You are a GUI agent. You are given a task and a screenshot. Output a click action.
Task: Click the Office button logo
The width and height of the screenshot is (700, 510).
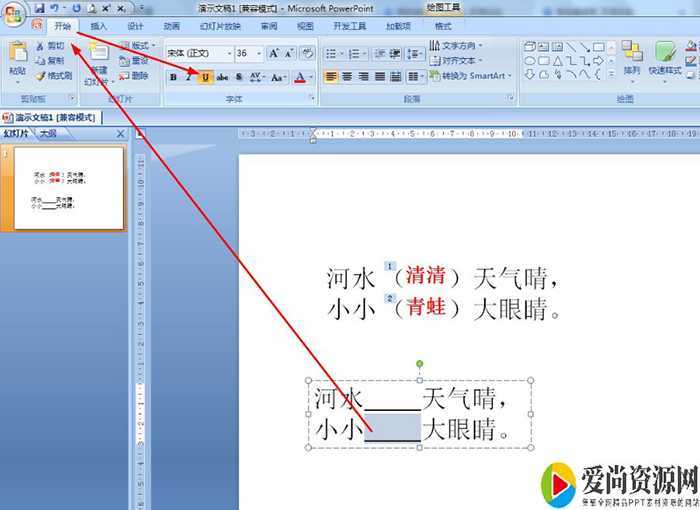[x=13, y=13]
